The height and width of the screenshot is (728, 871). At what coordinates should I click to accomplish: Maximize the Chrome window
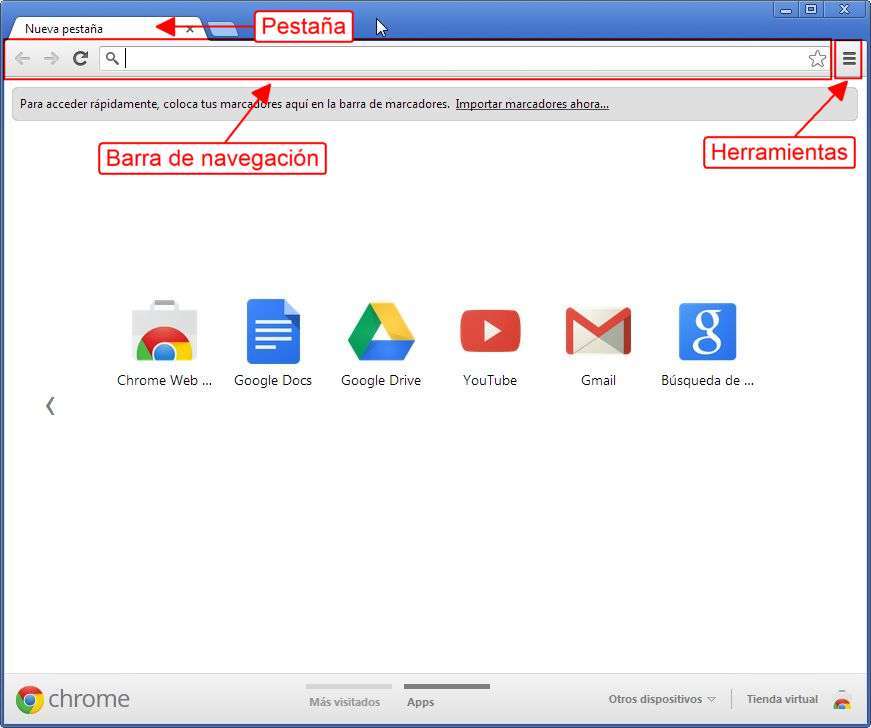pos(811,9)
